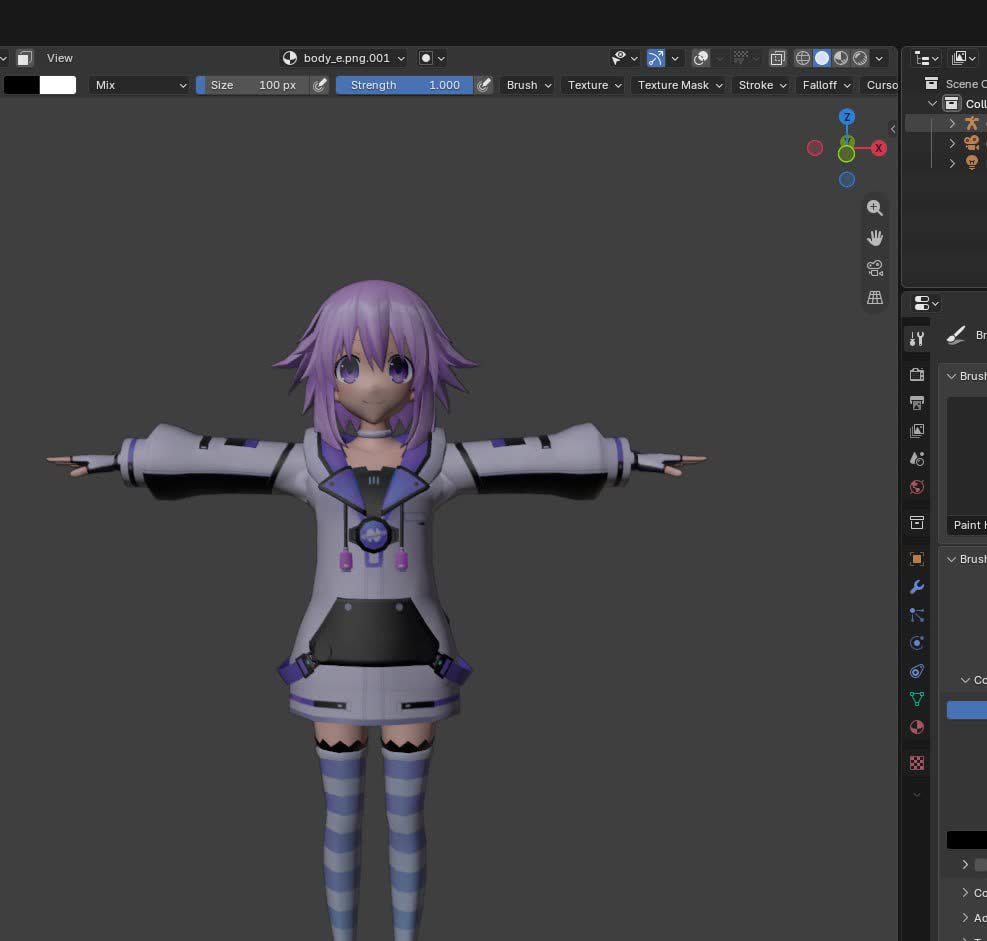Open the body_e.png.001 texture slot dropdown

pos(344,58)
